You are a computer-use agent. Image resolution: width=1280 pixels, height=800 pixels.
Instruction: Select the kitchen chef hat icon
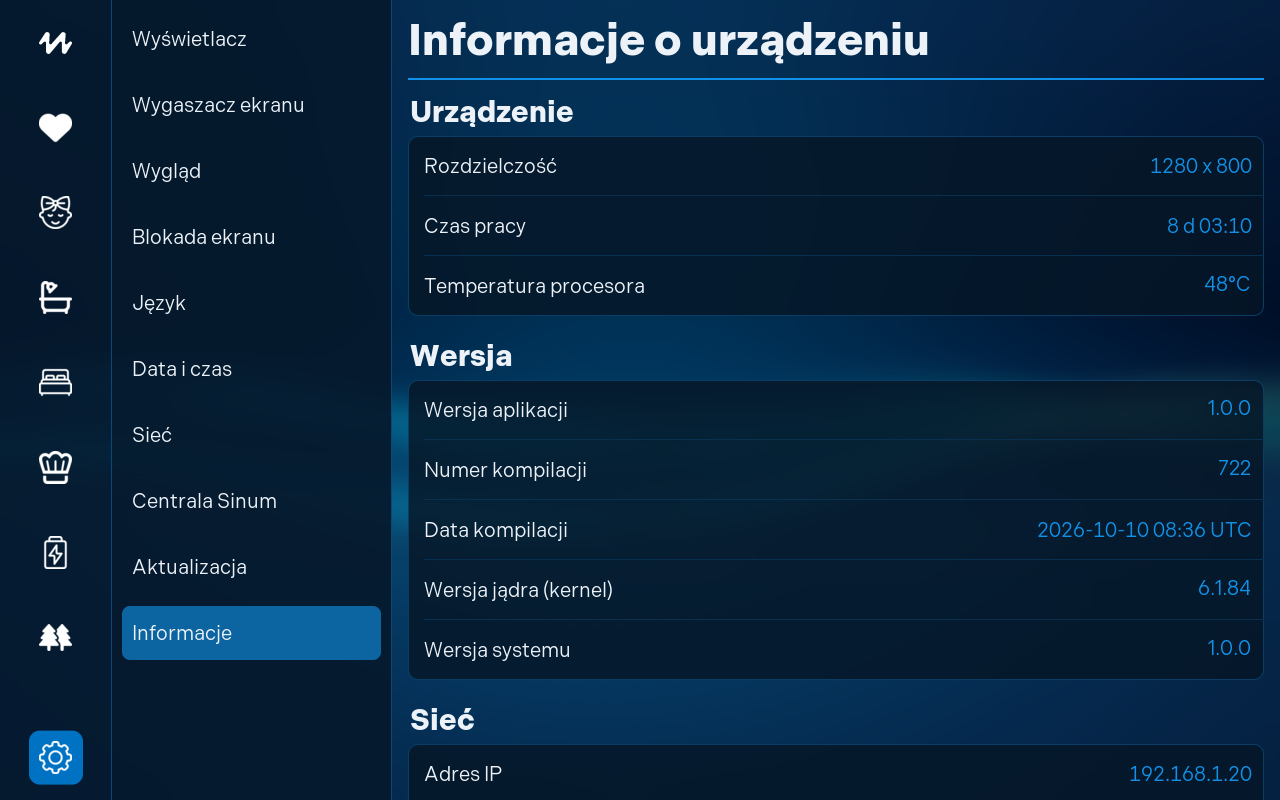[x=55, y=467]
